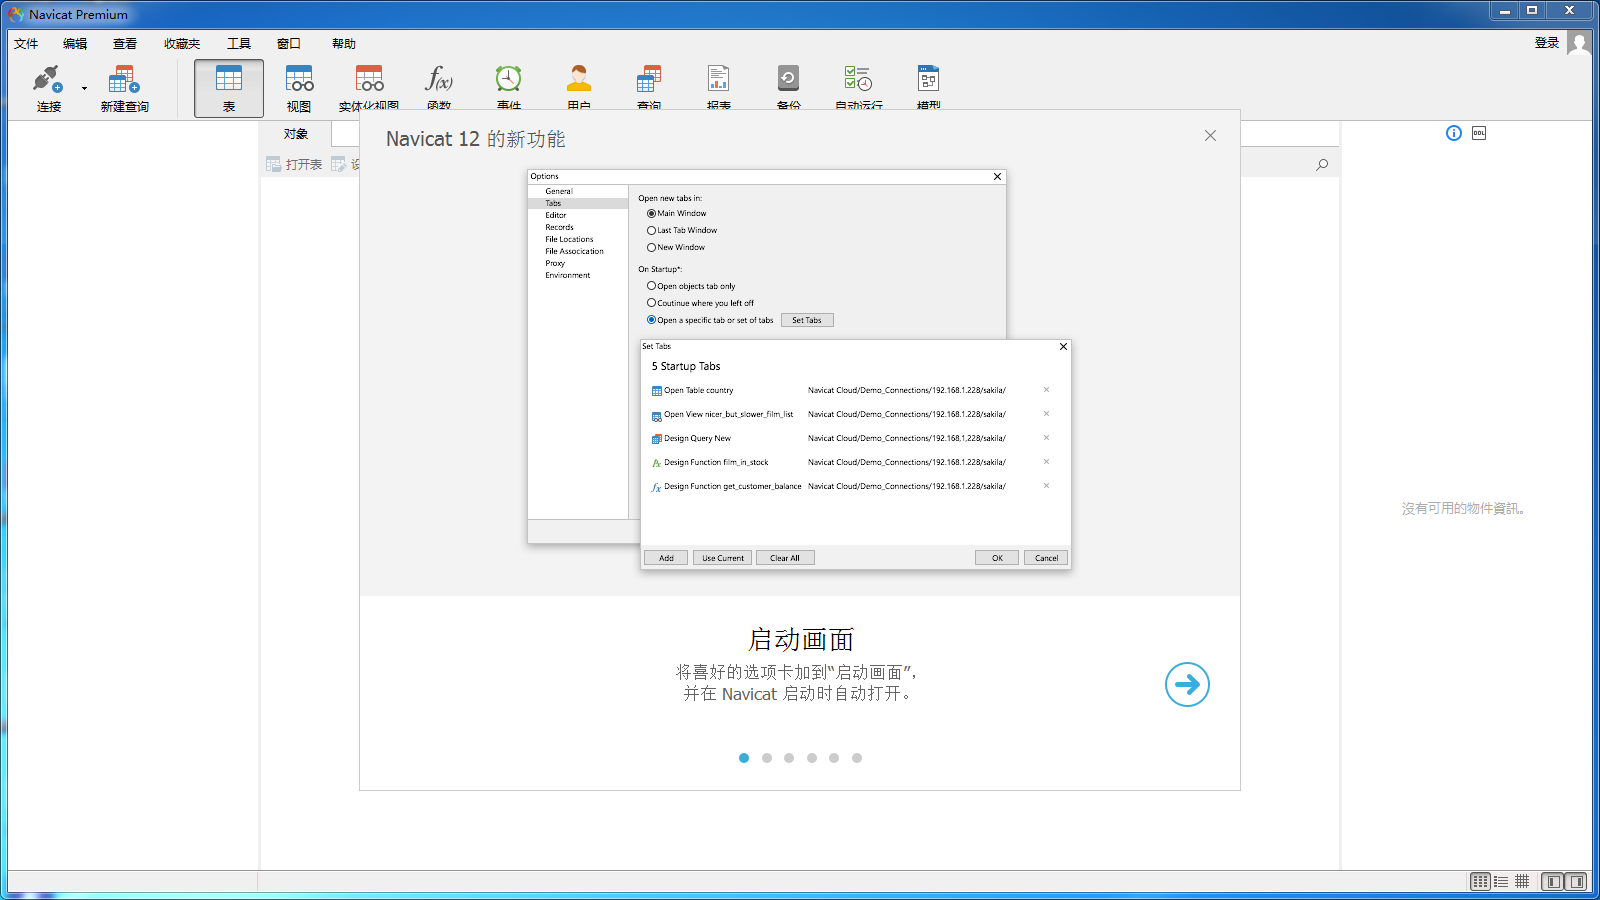Switch to detail view in status bar
Image resolution: width=1600 pixels, height=900 pixels.
(x=1522, y=881)
